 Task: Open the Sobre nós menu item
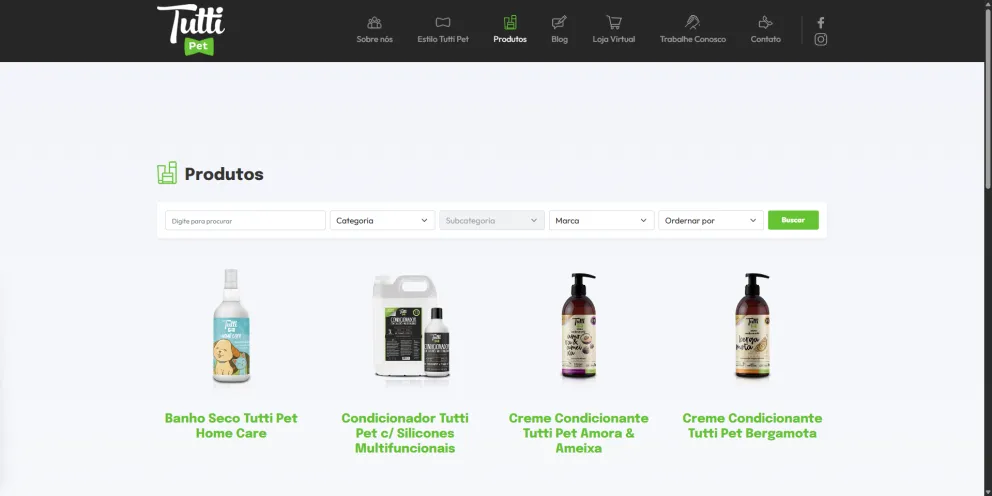[x=375, y=39]
